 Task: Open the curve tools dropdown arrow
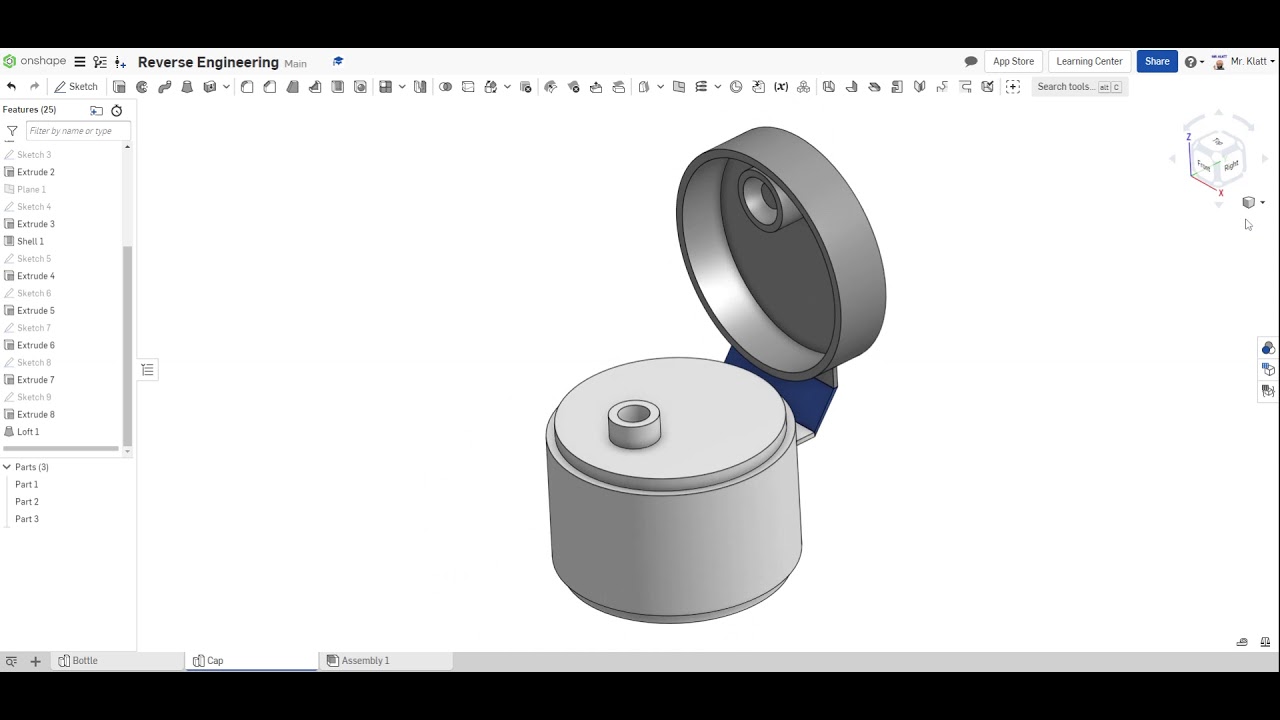pos(717,87)
